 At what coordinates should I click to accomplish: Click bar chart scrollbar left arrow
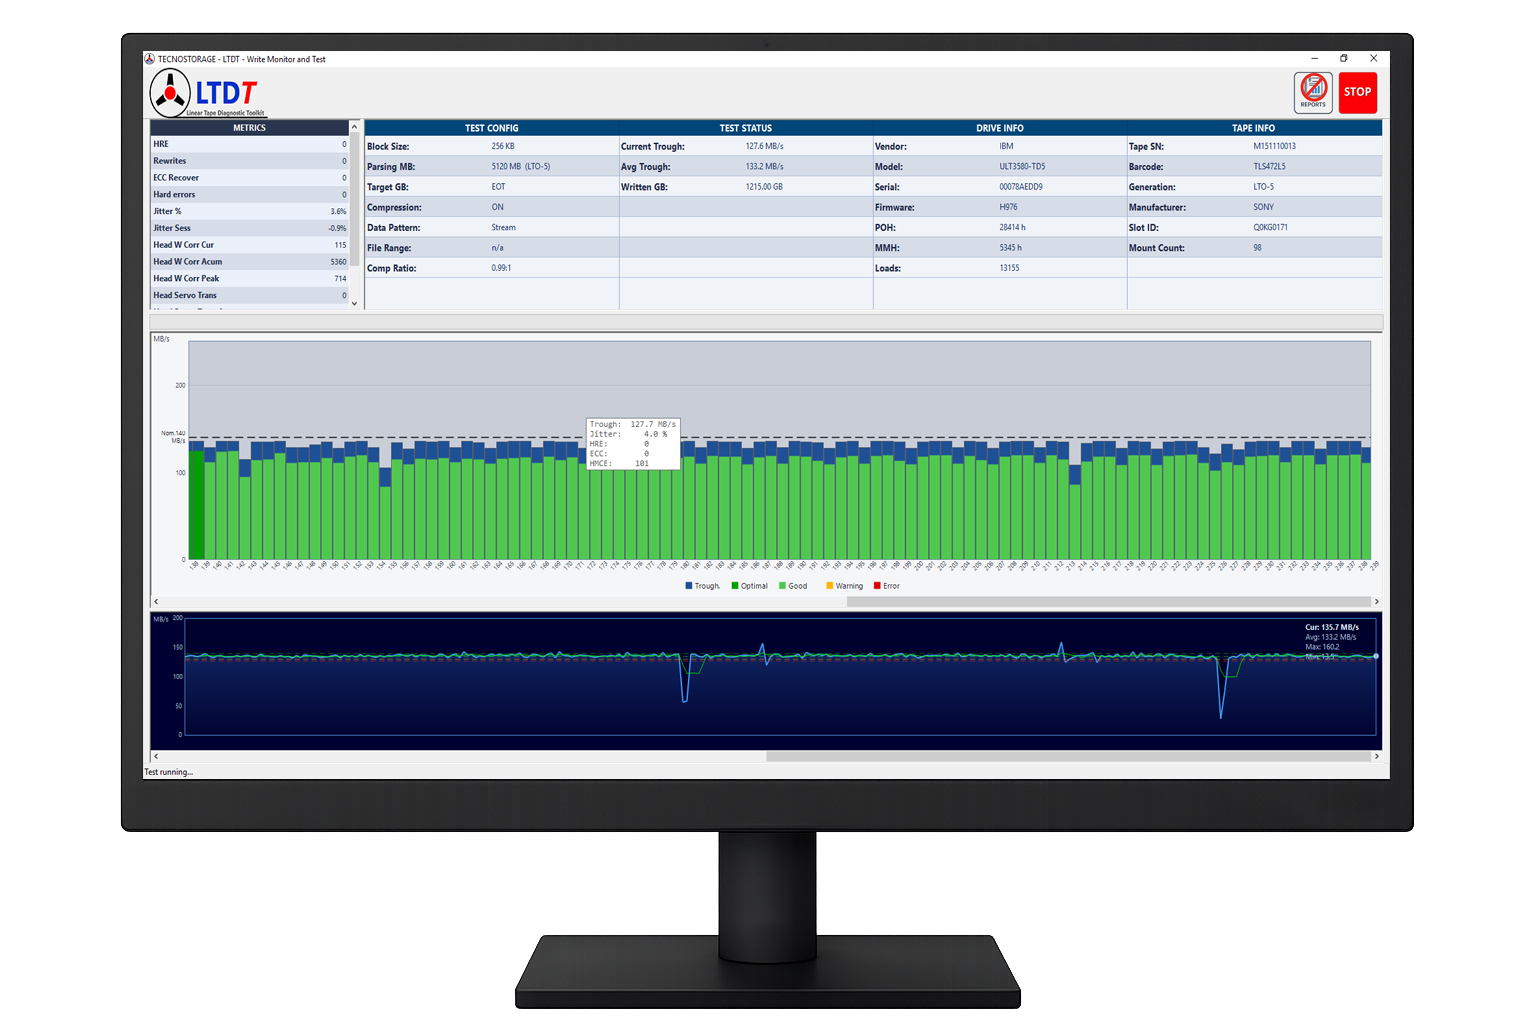tap(156, 601)
